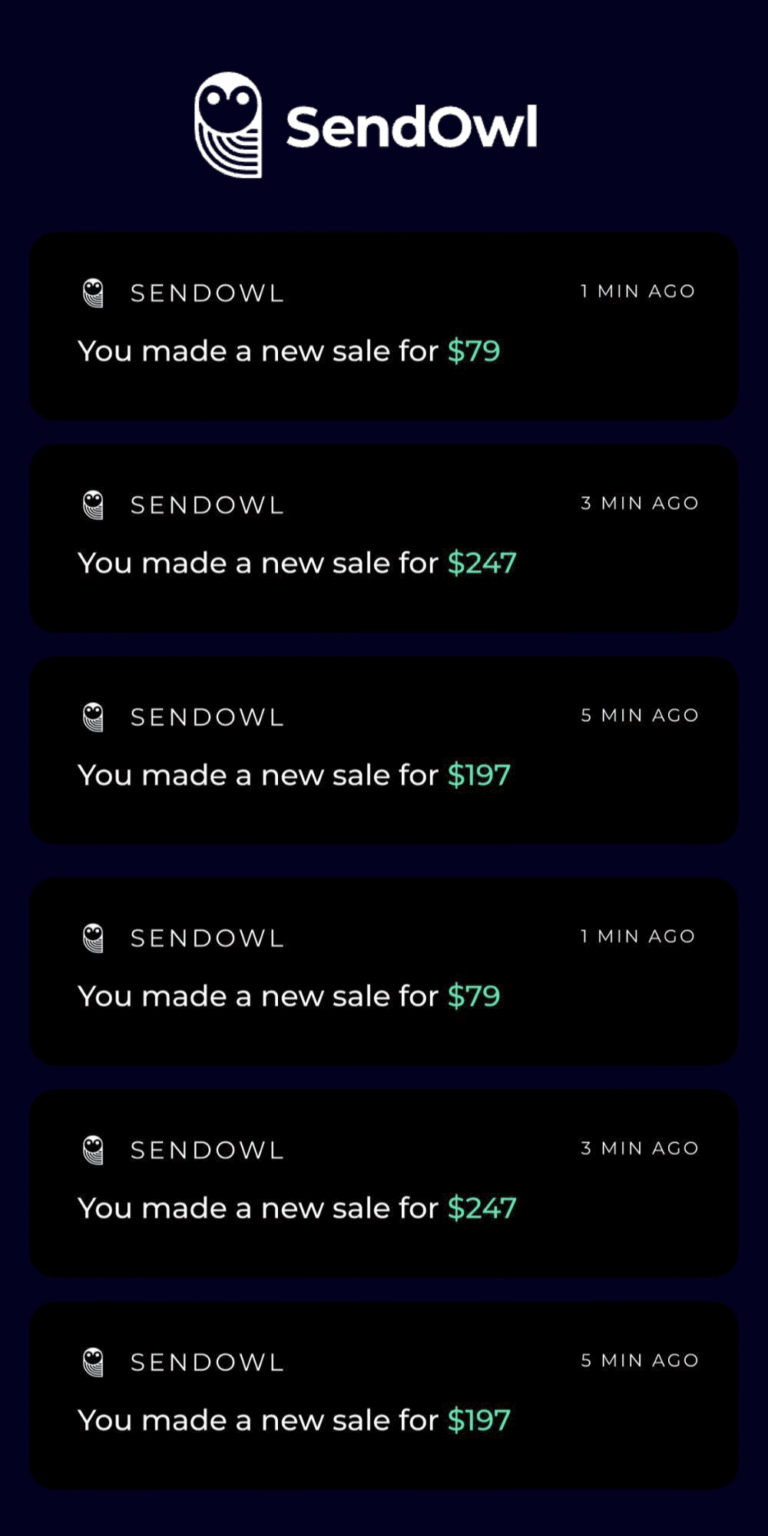Click the green $247 amount in the second notification
Screen dimensions: 768x1536
coord(481,563)
